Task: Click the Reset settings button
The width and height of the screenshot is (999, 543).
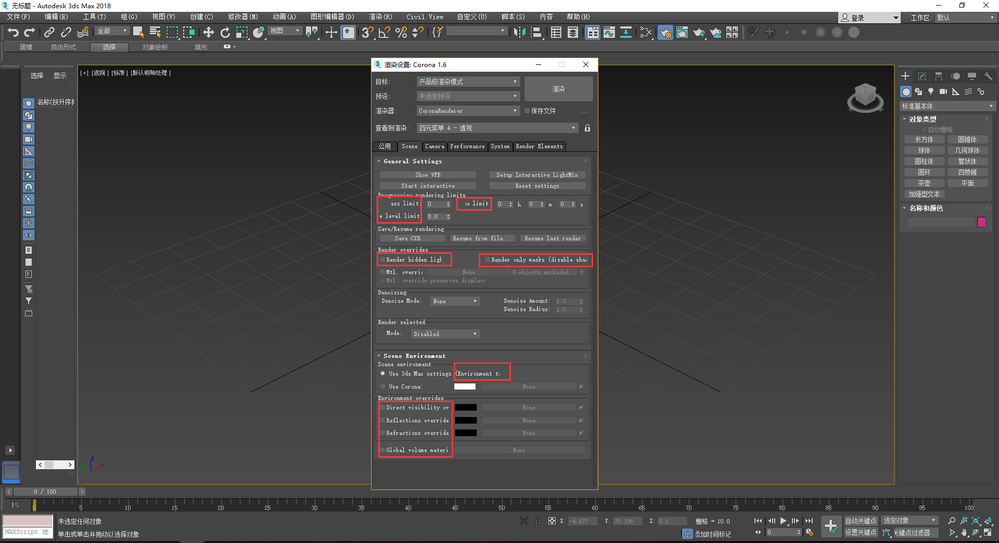Action: coord(537,186)
